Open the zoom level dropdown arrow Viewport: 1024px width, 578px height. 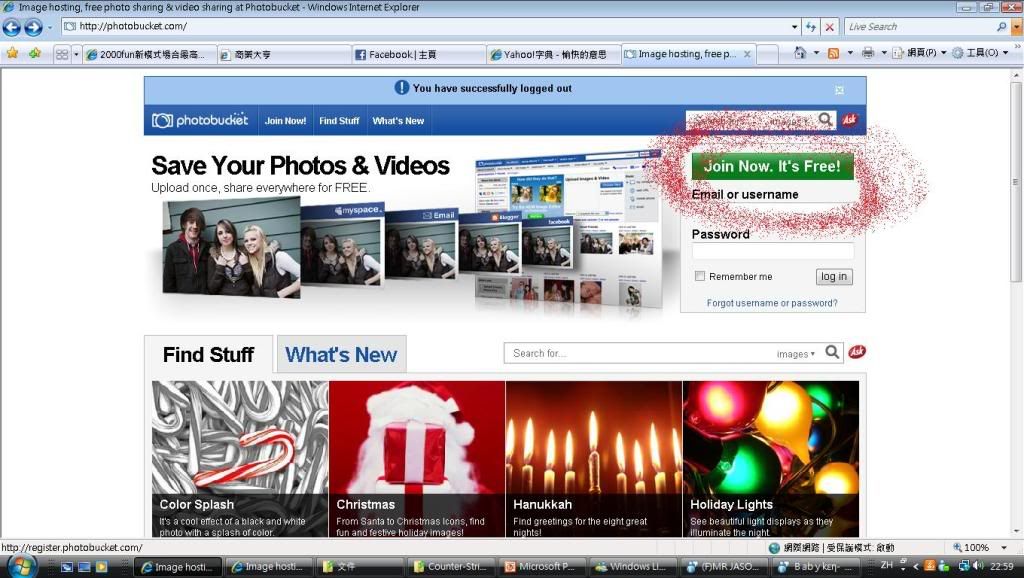tap(1004, 547)
